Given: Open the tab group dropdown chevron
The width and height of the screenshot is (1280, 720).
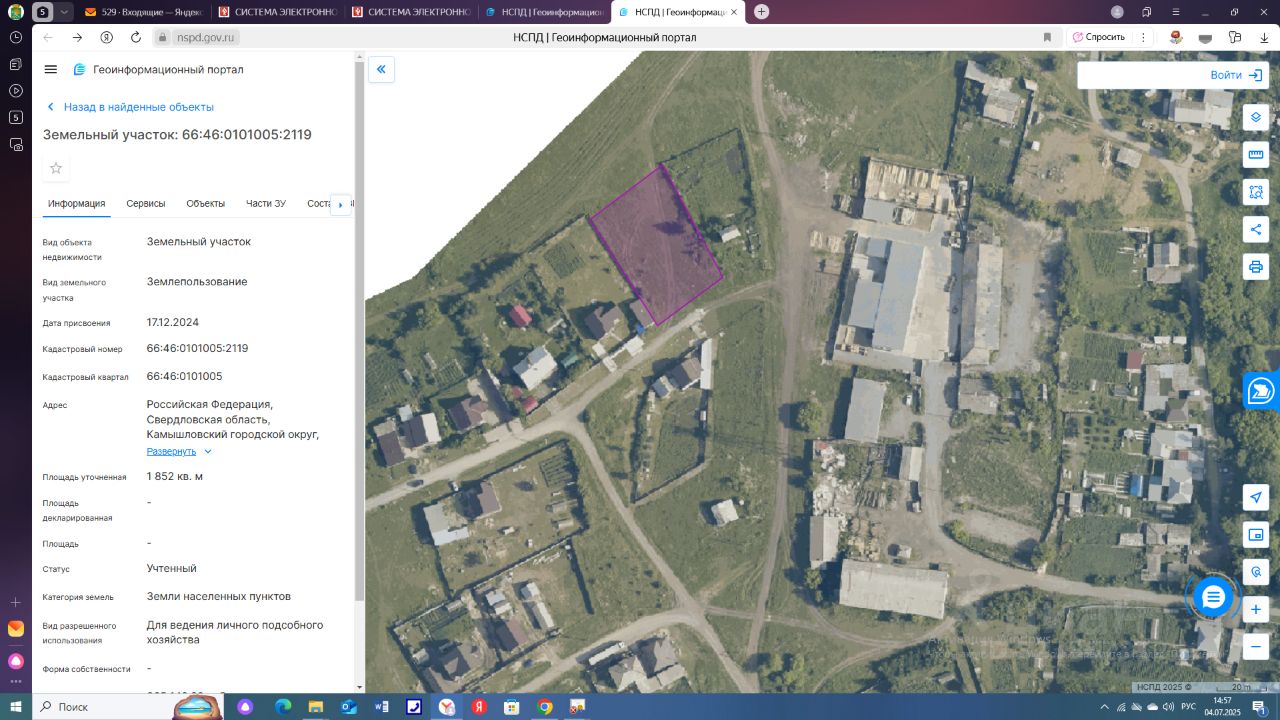Looking at the screenshot, I should [65, 12].
